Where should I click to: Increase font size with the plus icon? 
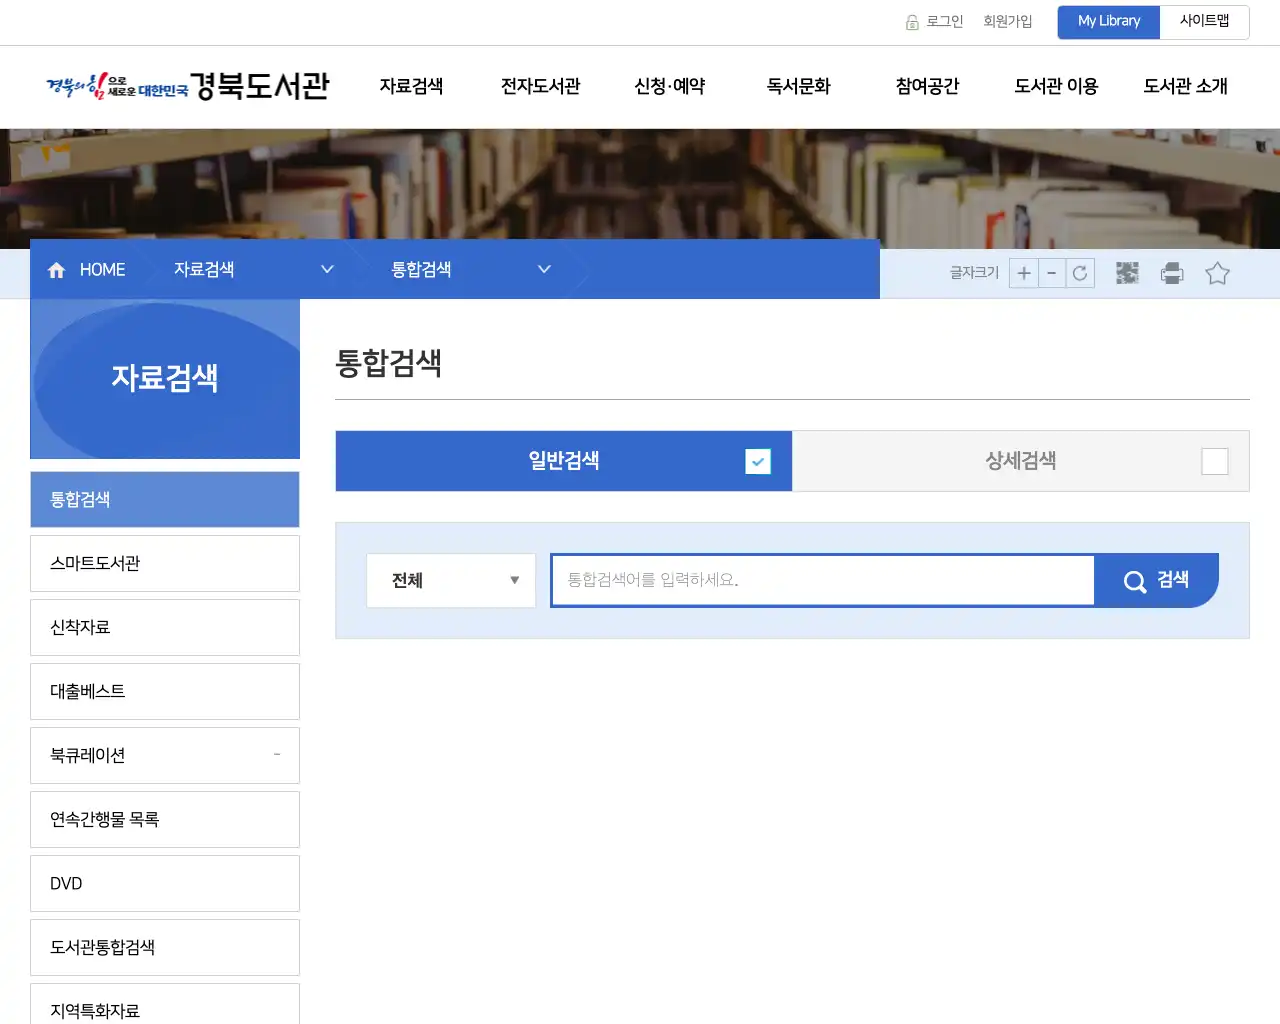click(x=1023, y=273)
